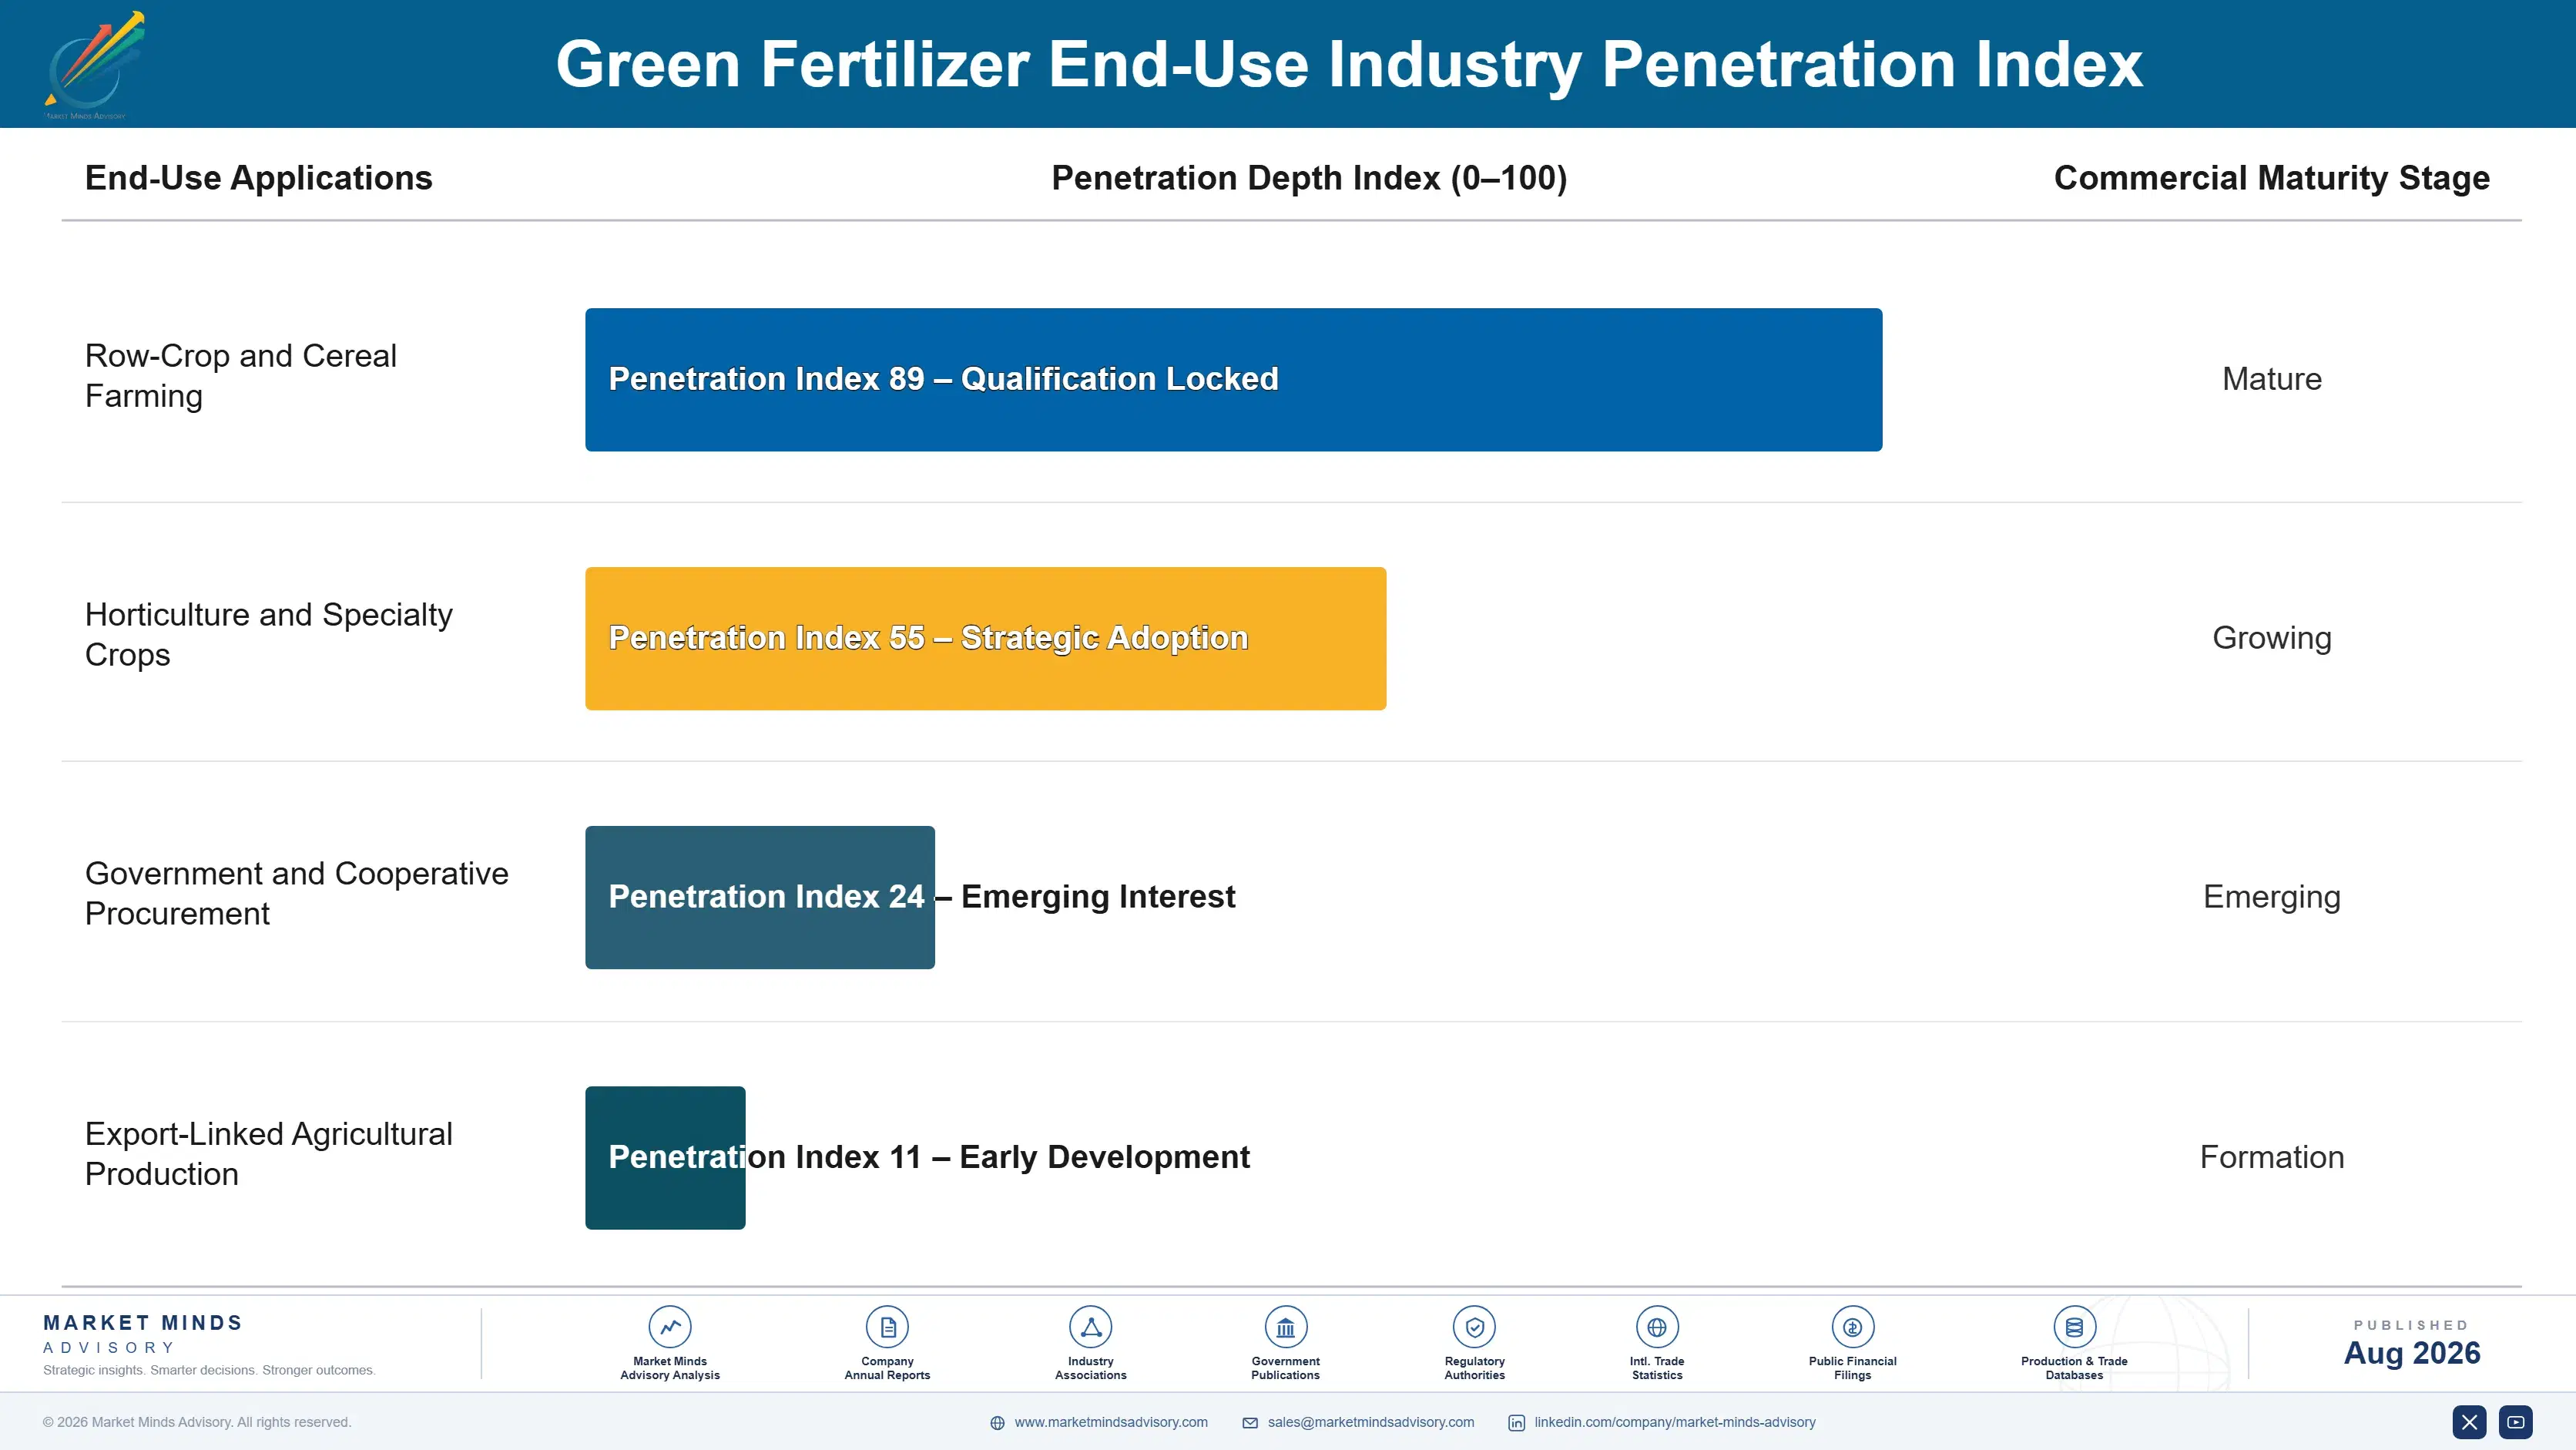Click 'Horticulture and Specialty Crops' row label

tap(269, 634)
